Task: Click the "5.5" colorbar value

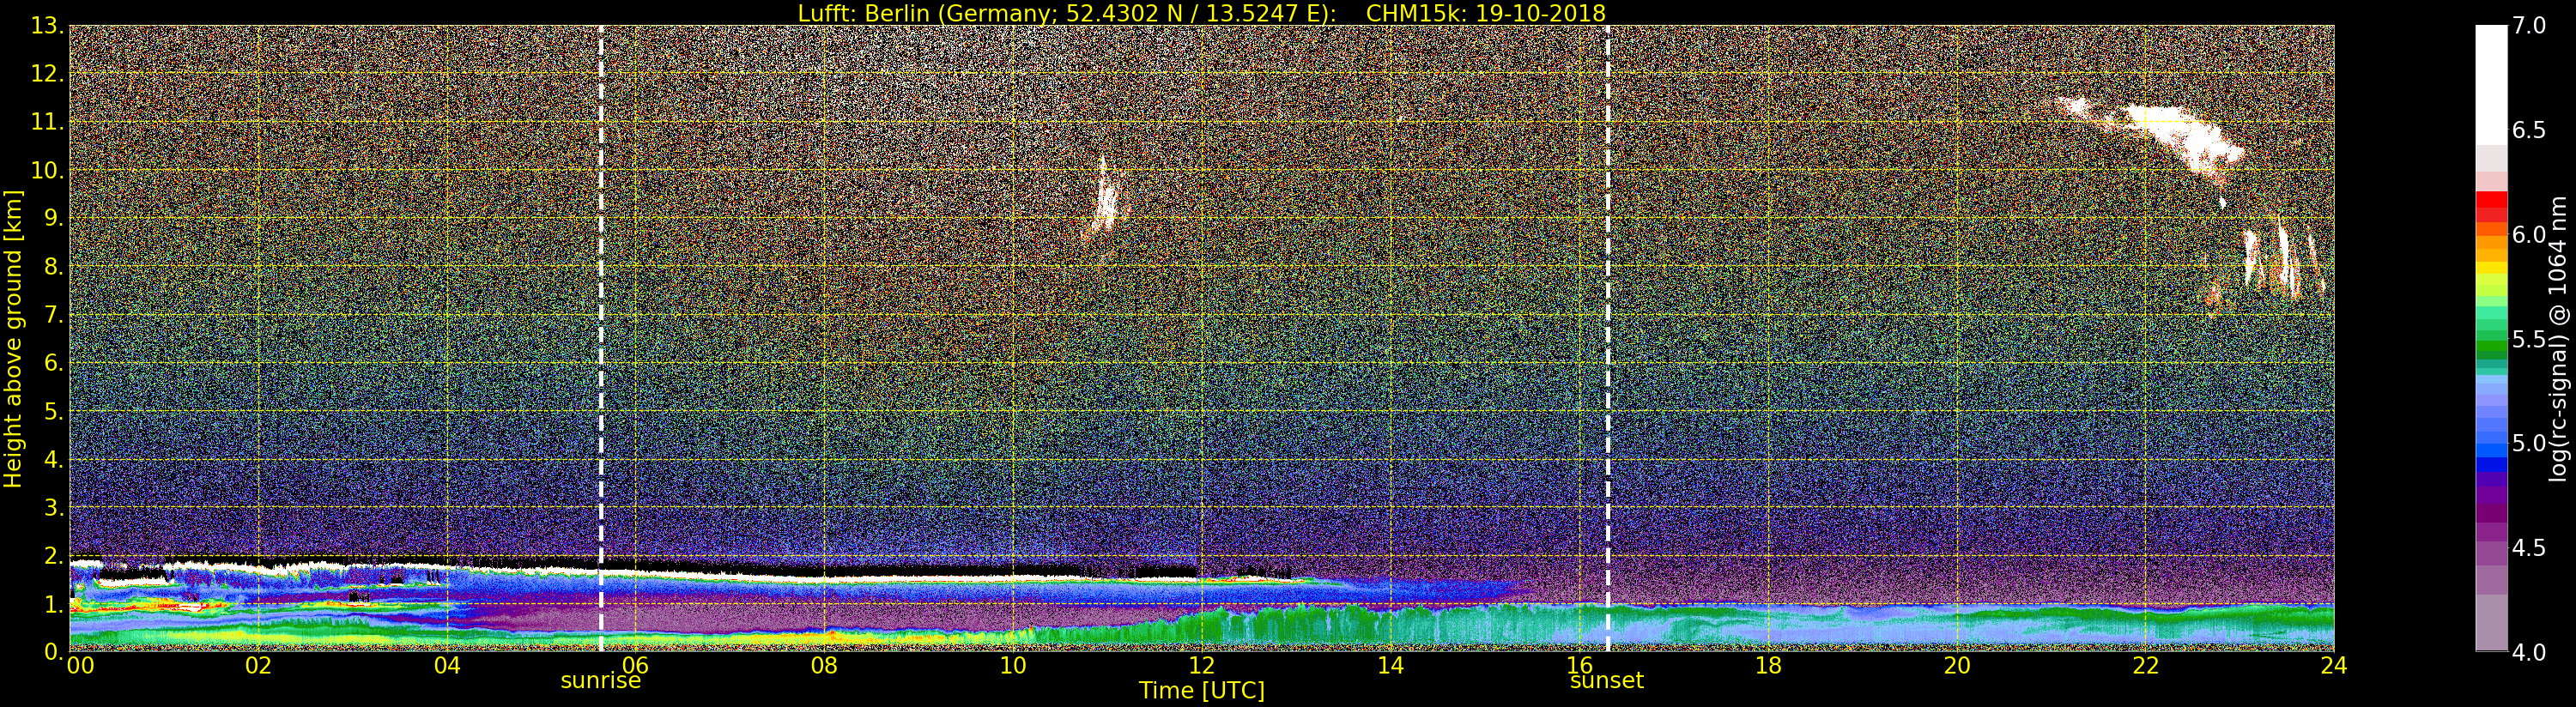Action: (2529, 339)
